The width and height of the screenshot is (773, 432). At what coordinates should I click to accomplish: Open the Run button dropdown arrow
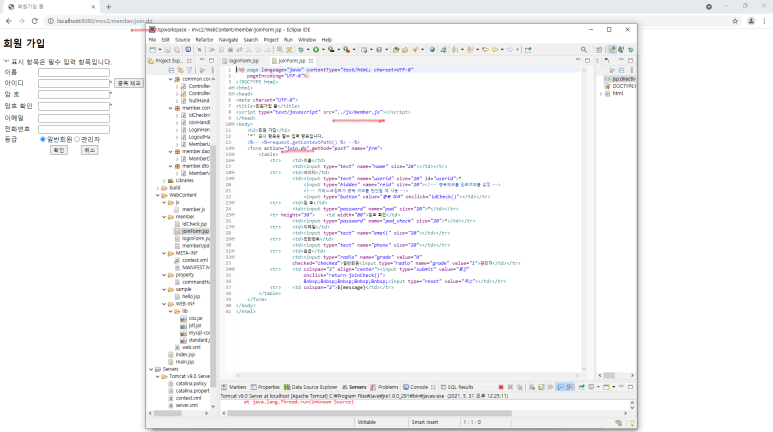click(x=323, y=50)
